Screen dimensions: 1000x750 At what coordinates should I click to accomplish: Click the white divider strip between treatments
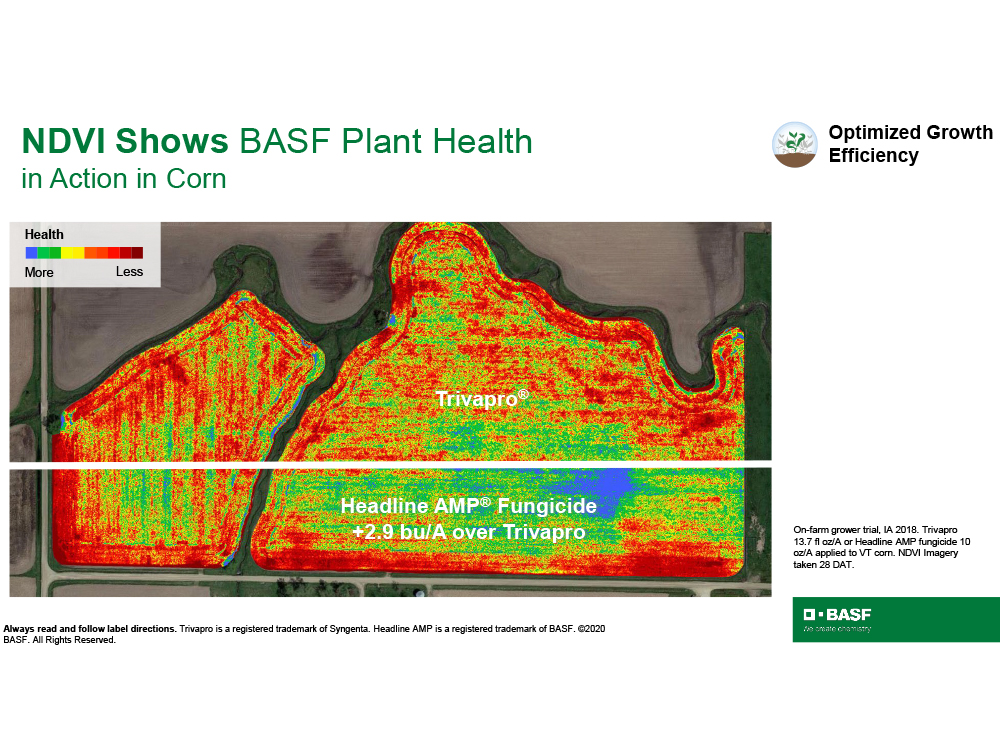[x=390, y=465]
